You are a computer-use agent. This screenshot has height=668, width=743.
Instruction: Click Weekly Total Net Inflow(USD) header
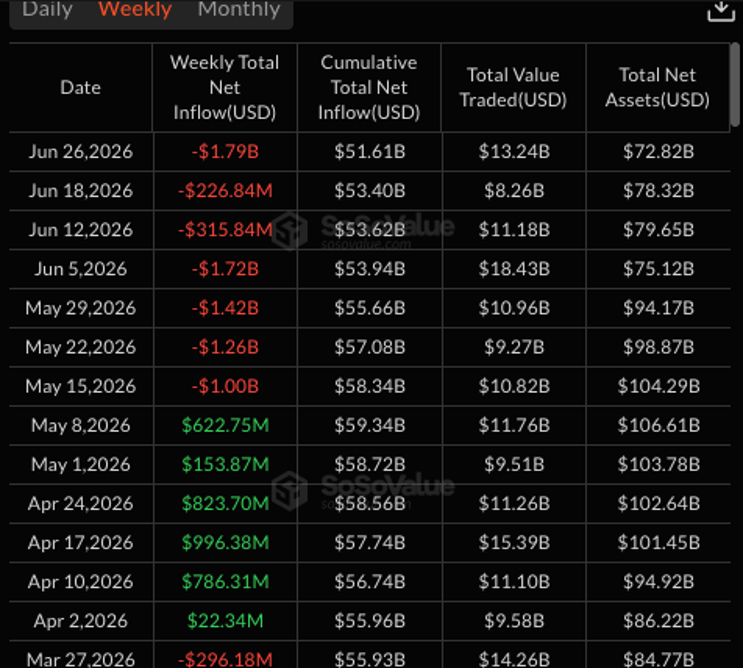tap(225, 88)
